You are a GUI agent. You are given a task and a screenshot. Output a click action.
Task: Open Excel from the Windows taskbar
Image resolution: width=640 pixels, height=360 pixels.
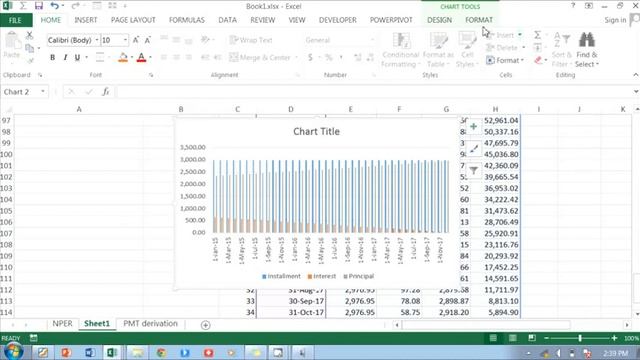click(x=112, y=352)
